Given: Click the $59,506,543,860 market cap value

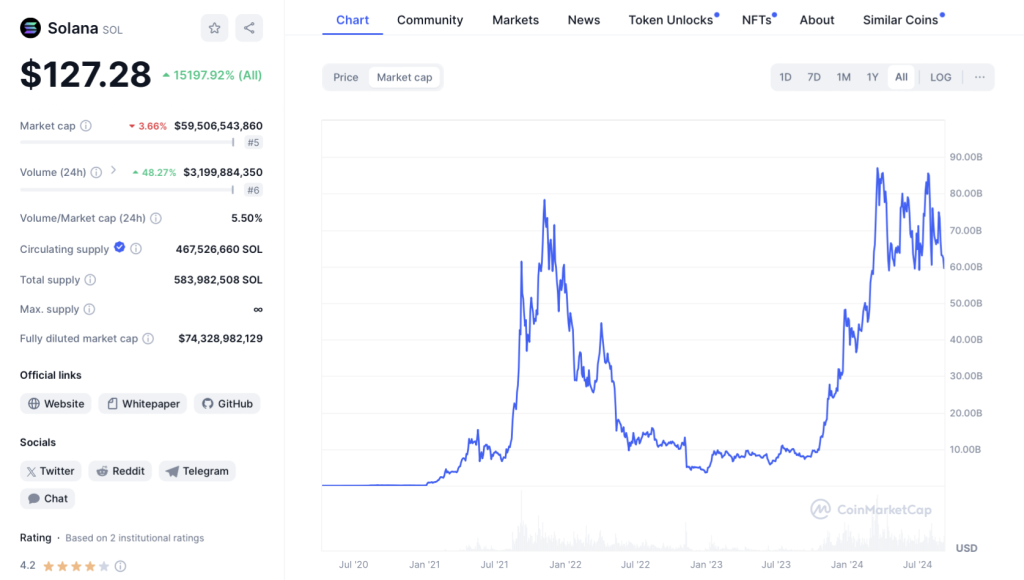Looking at the screenshot, I should click(x=218, y=125).
